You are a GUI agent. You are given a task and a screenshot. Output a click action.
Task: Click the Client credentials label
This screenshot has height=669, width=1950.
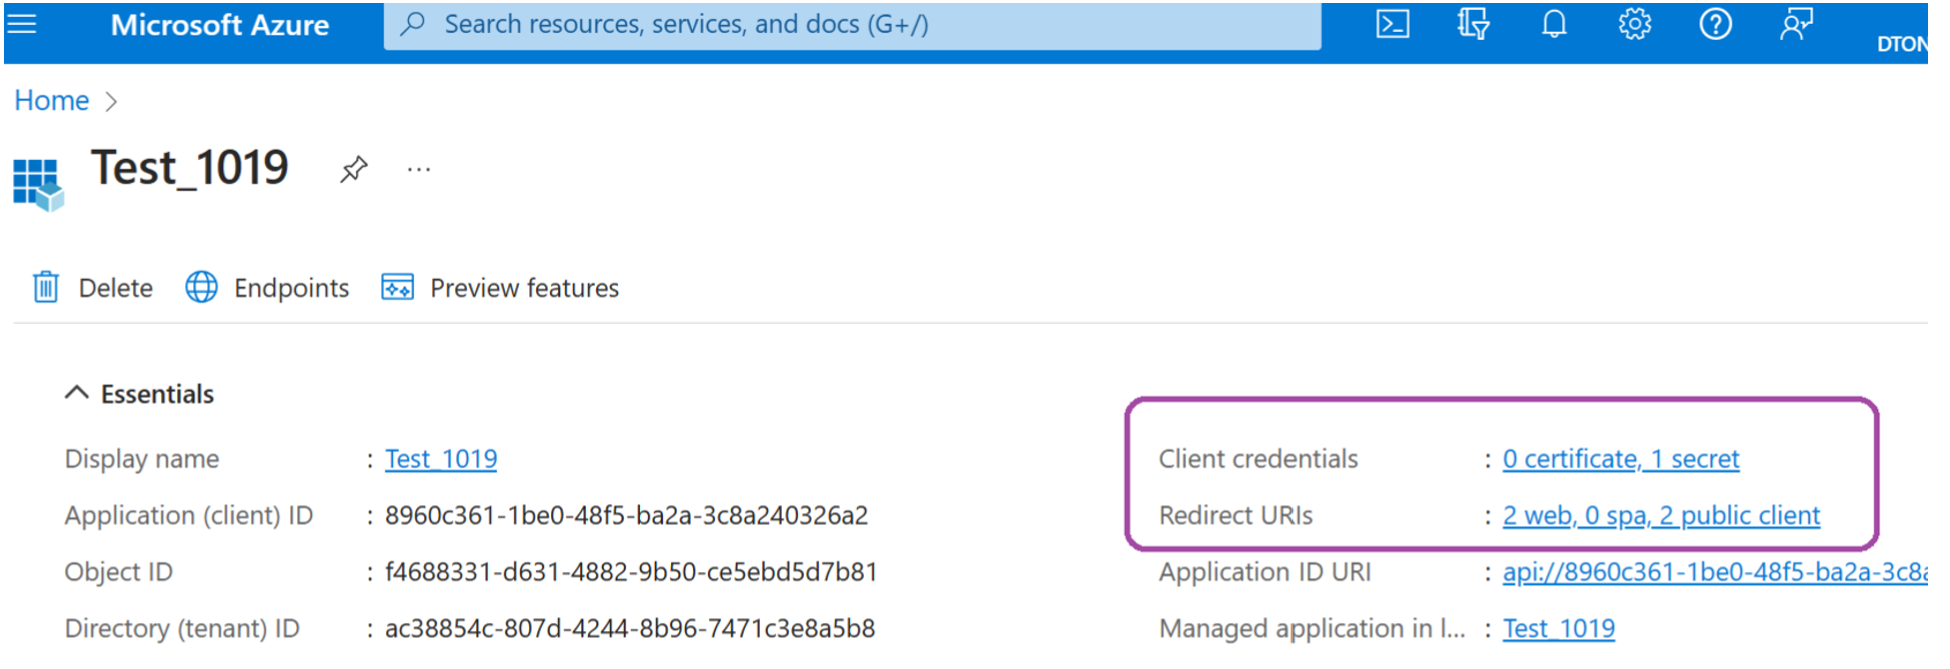[x=1258, y=459]
